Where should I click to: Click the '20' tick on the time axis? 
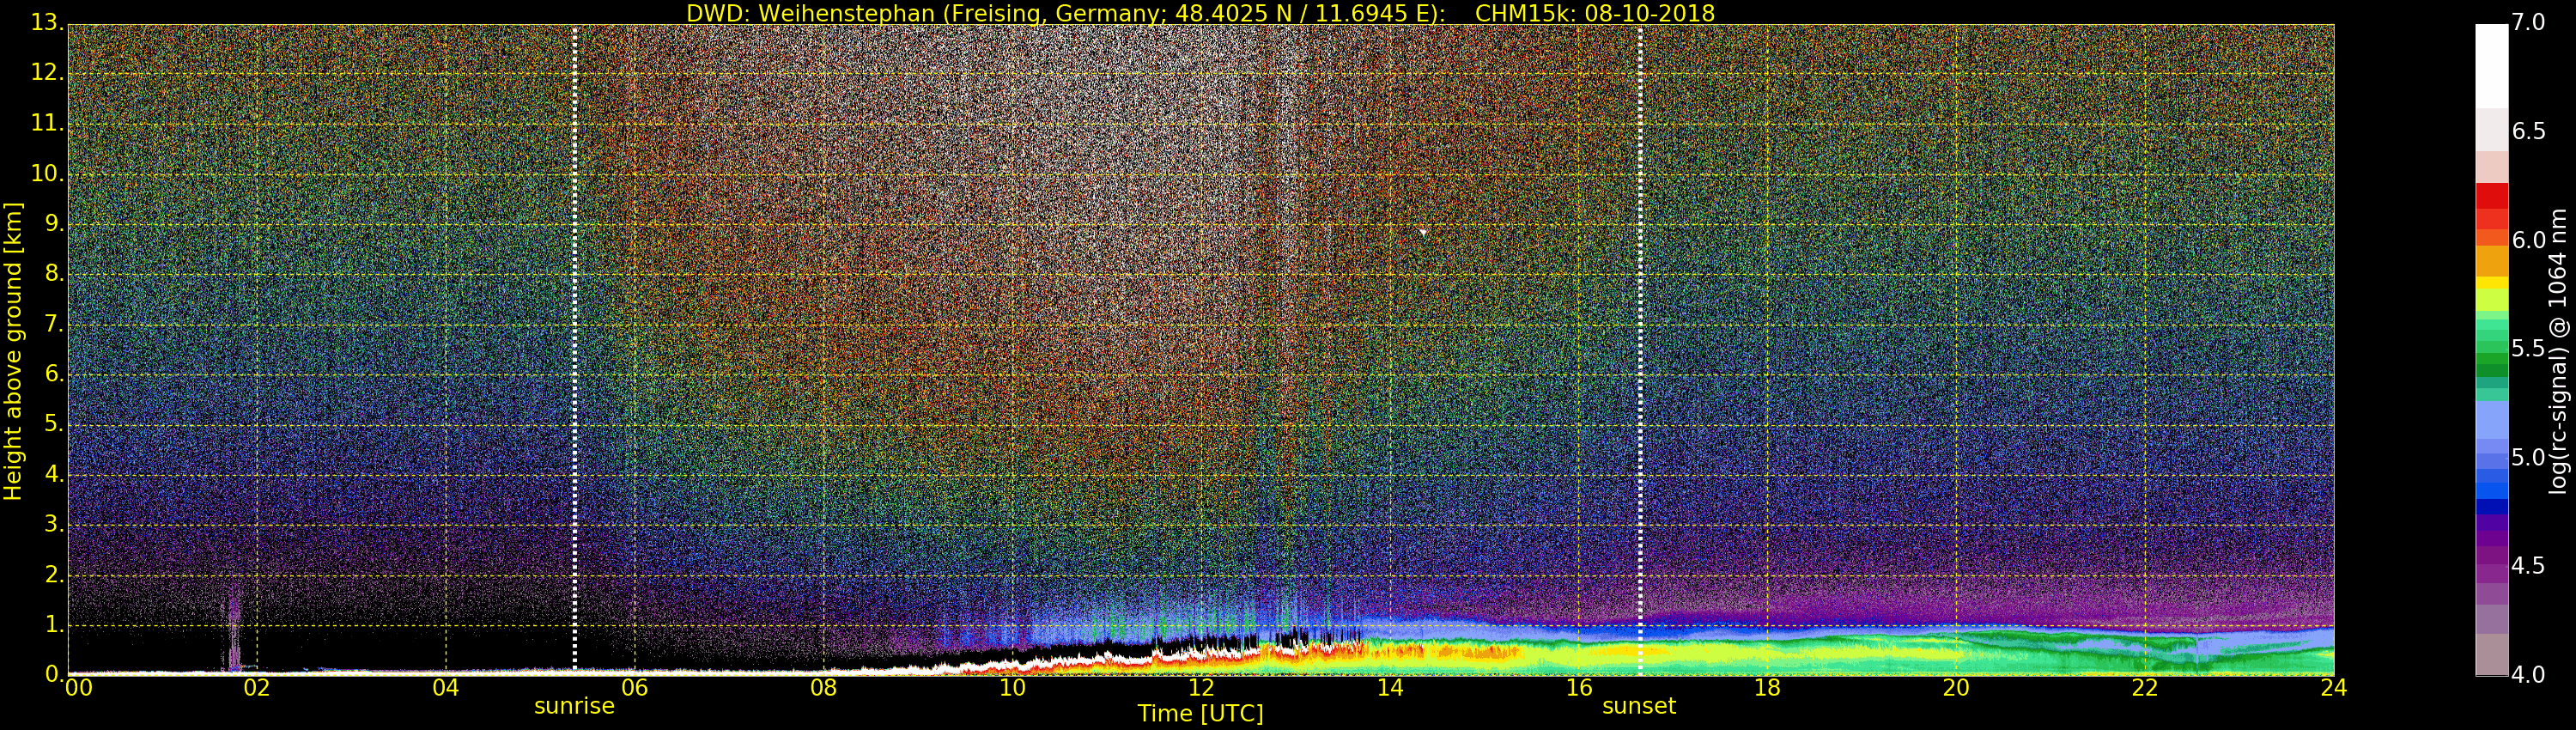click(1956, 688)
